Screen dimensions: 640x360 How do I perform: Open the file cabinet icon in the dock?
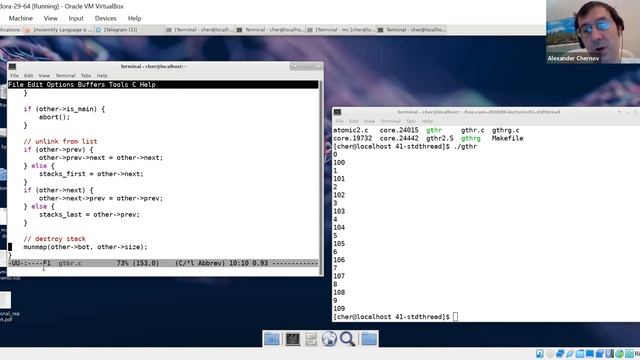pyautogui.click(x=311, y=339)
